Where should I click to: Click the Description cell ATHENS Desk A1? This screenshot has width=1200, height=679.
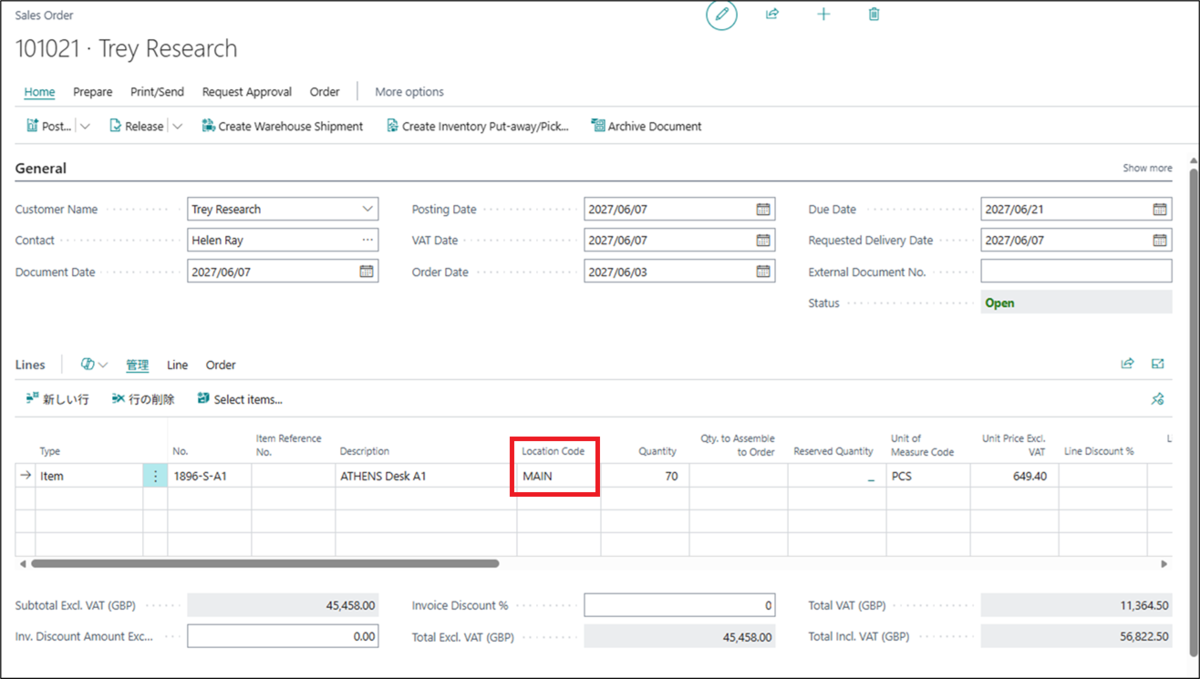[426, 476]
